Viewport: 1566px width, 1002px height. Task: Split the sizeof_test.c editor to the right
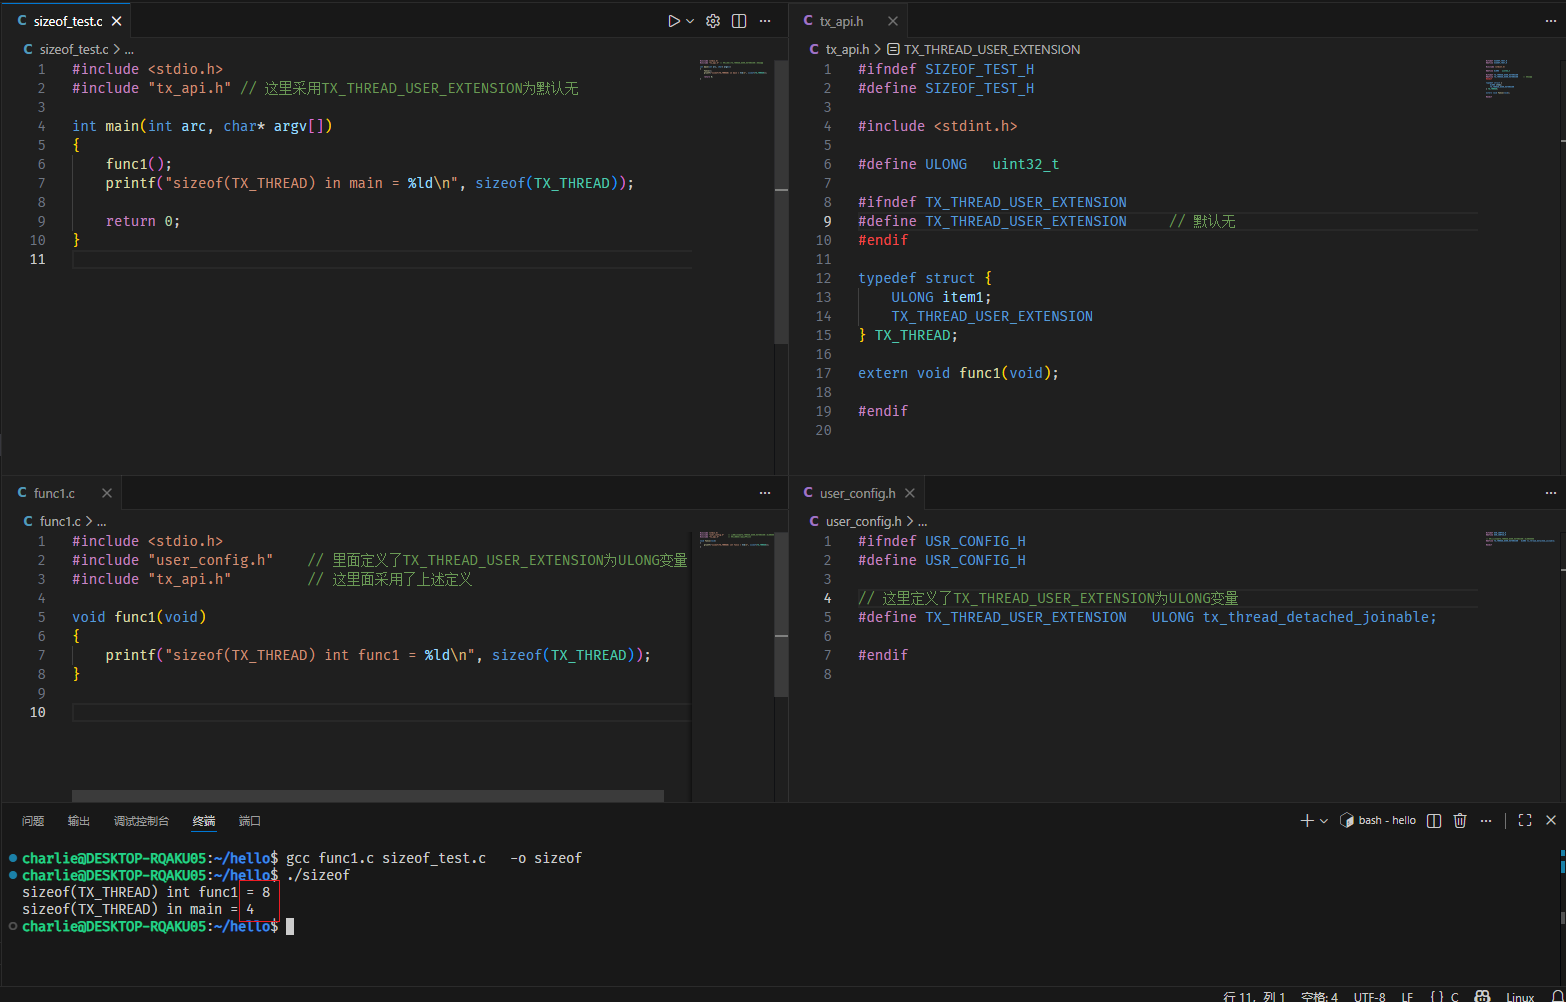coord(739,21)
